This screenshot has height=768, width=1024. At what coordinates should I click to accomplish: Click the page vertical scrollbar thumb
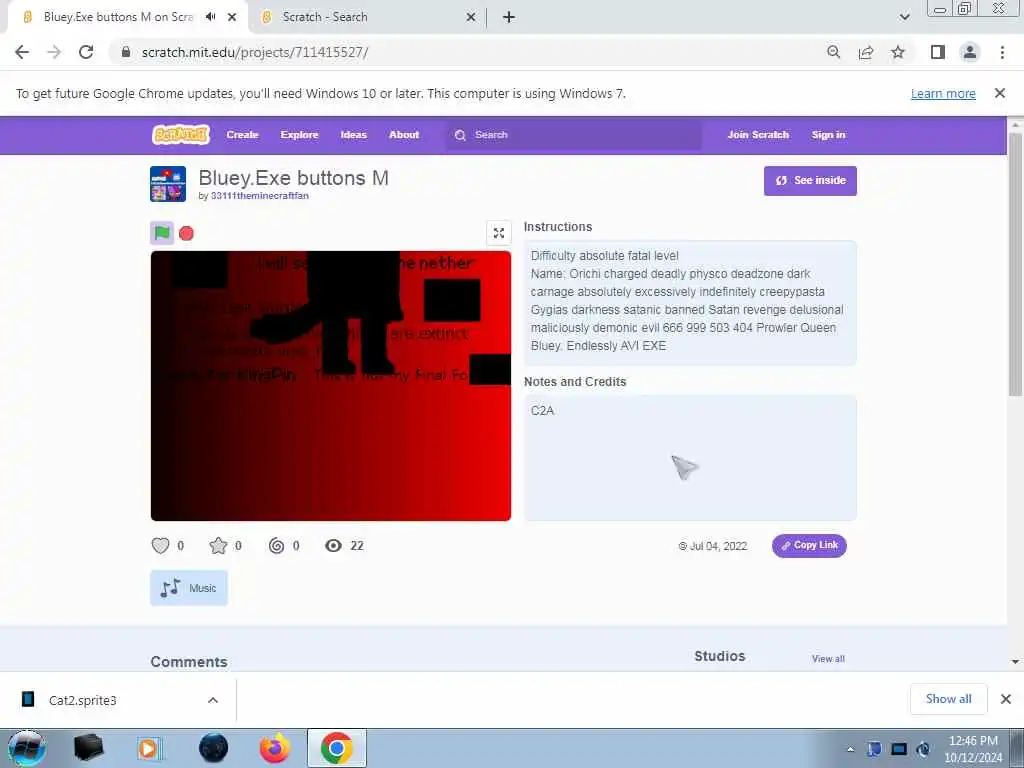1015,264
